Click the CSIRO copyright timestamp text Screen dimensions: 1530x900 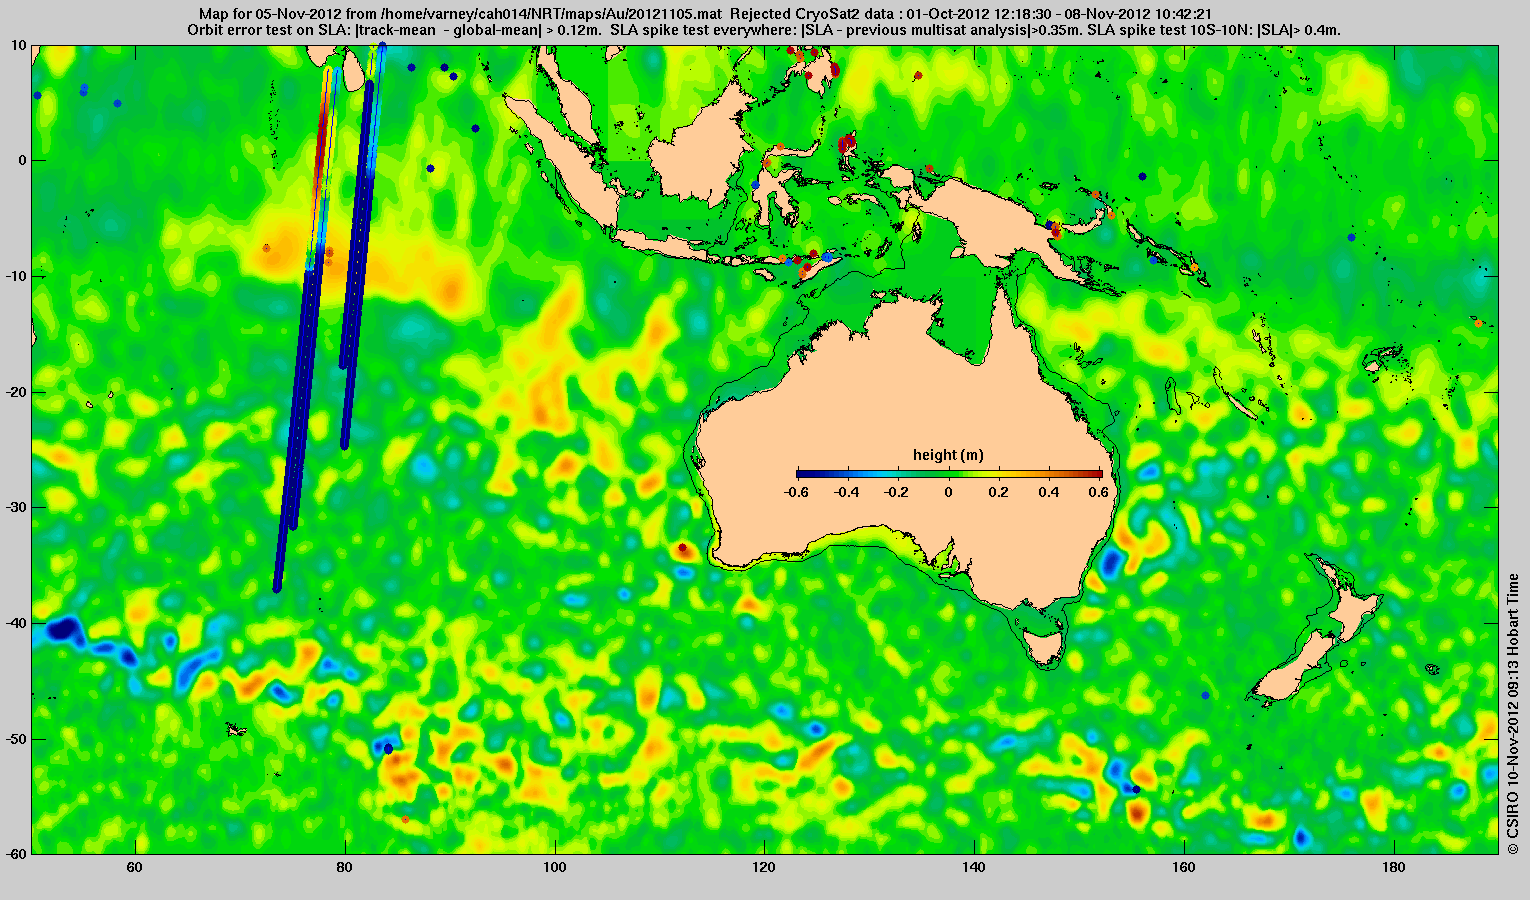[x=1513, y=713]
